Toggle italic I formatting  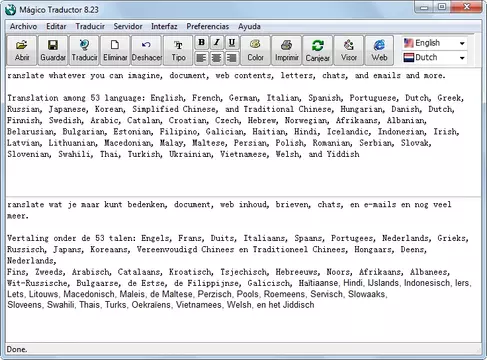click(x=217, y=43)
